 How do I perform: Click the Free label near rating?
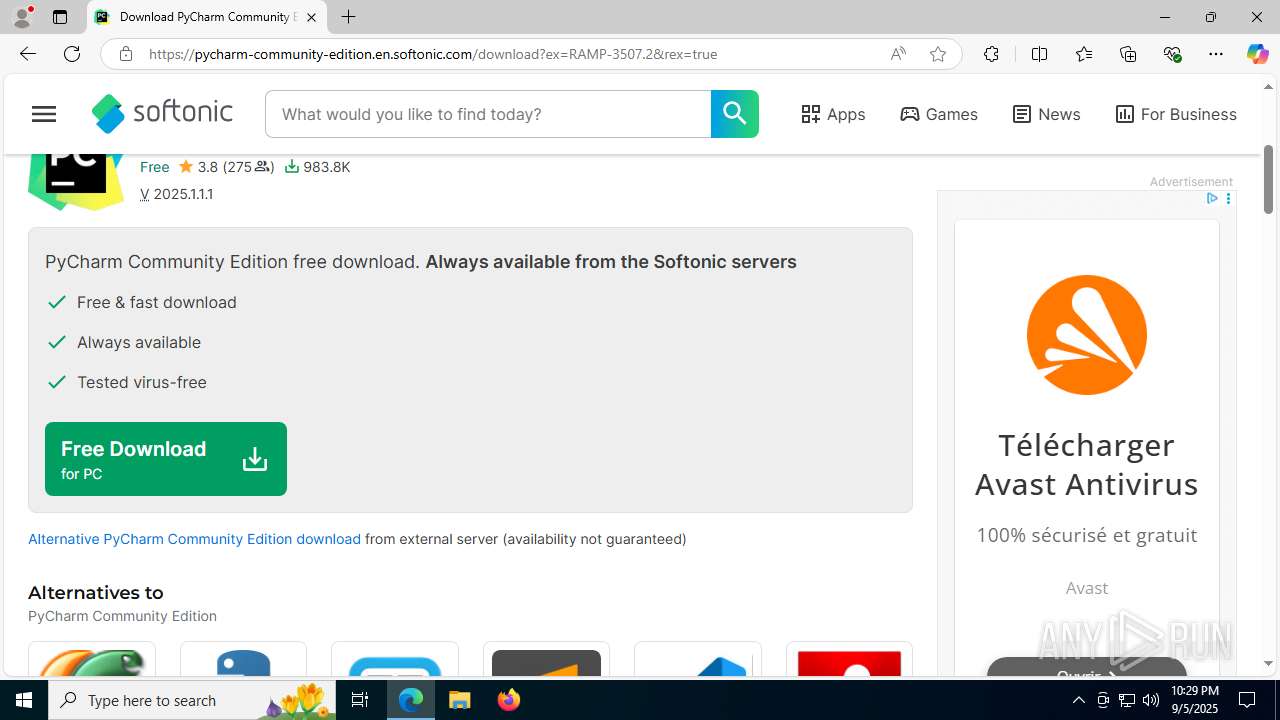154,167
